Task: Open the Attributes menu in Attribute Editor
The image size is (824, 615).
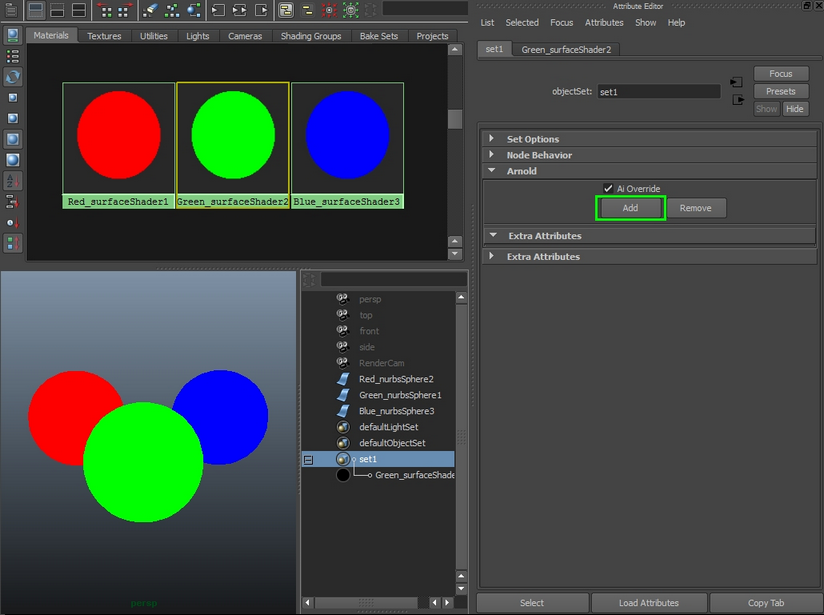Action: [x=604, y=22]
